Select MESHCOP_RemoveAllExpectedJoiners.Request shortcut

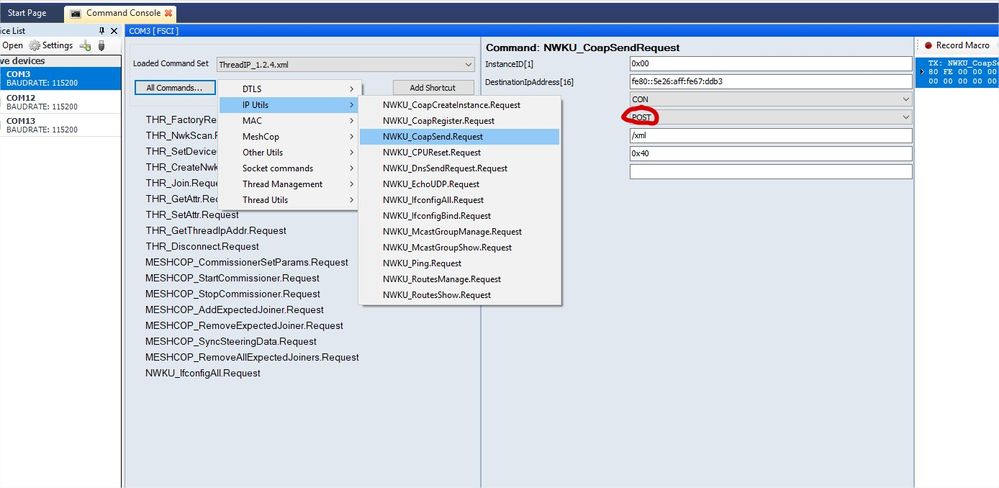coord(252,357)
